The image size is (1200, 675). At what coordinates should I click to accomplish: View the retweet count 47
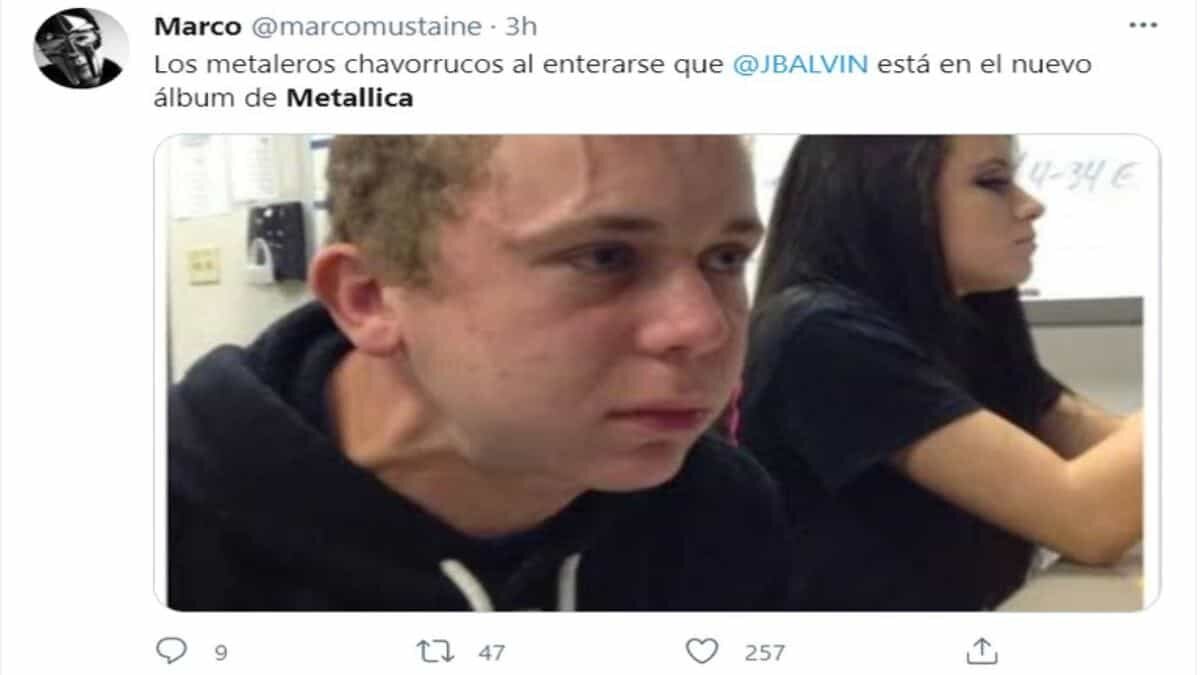(491, 653)
